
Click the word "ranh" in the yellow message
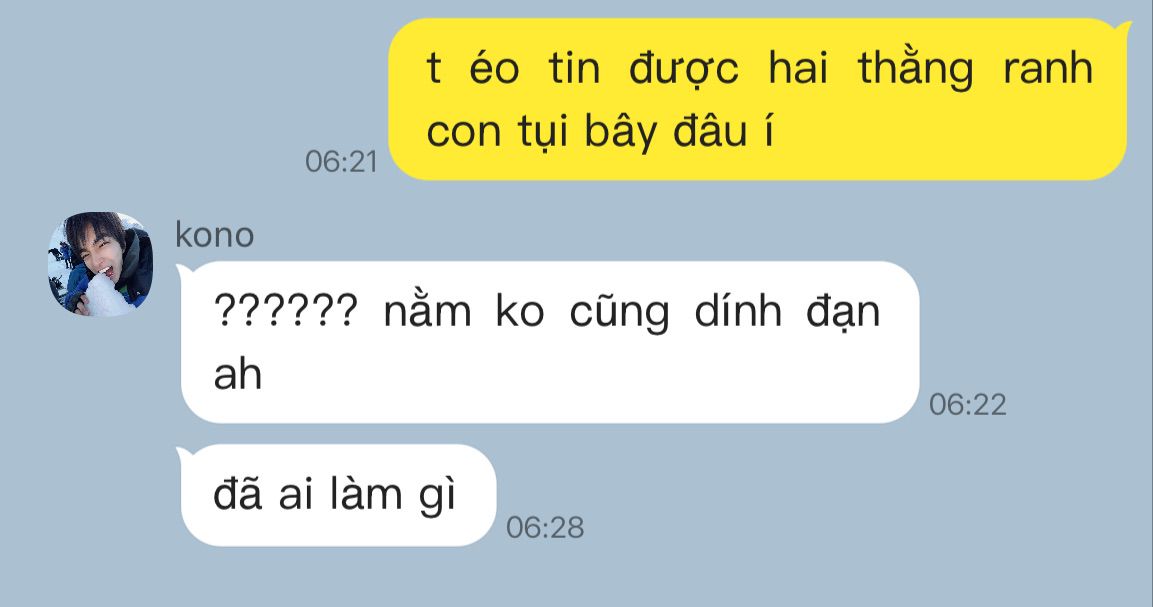coord(1048,68)
